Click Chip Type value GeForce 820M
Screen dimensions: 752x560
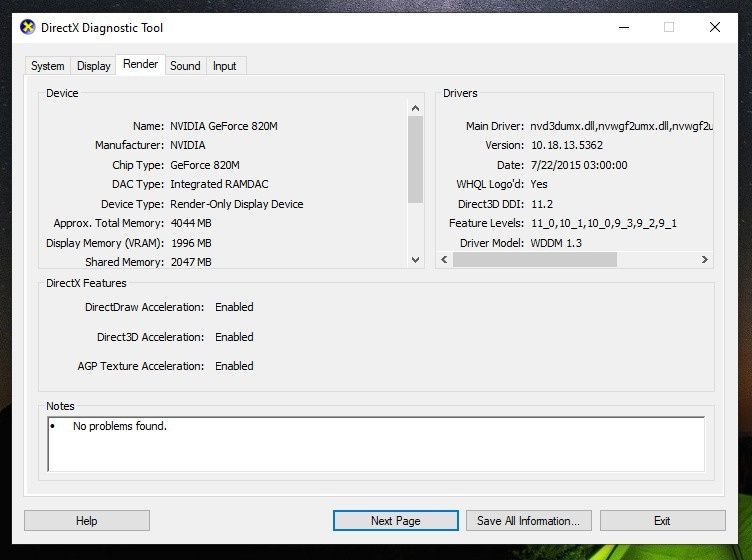pos(205,165)
